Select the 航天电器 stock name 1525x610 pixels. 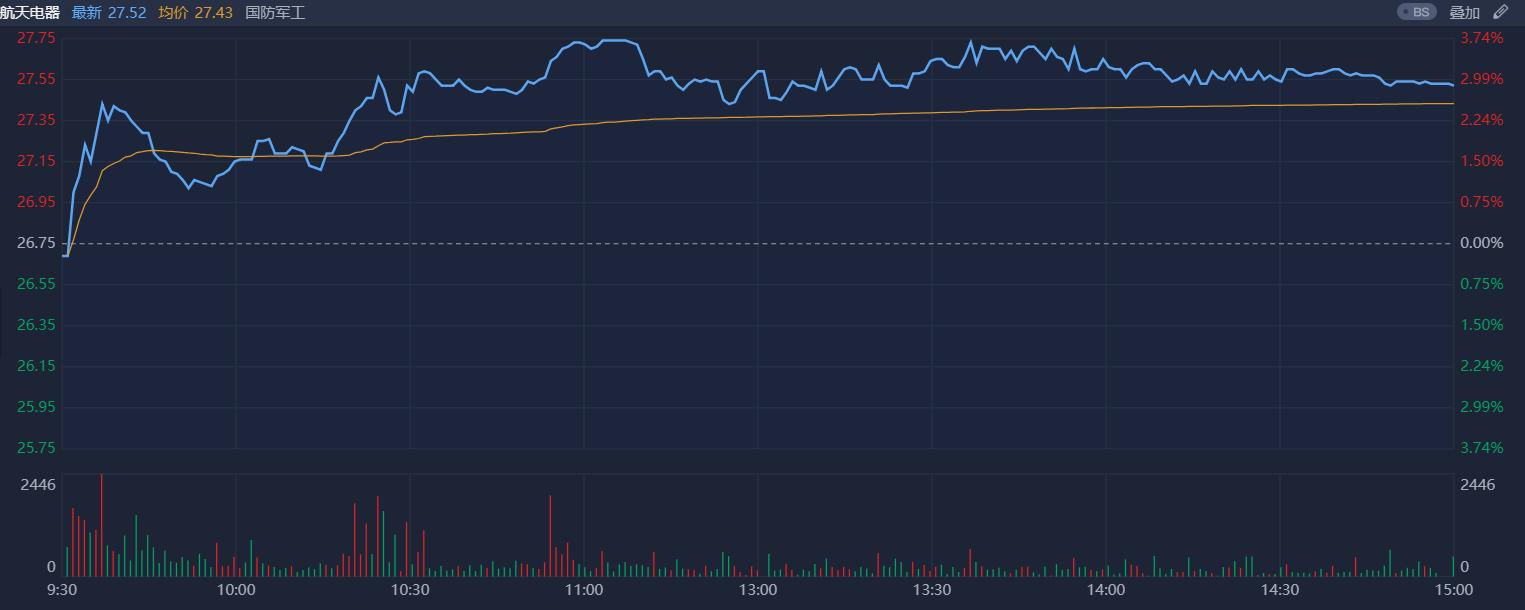click(30, 12)
